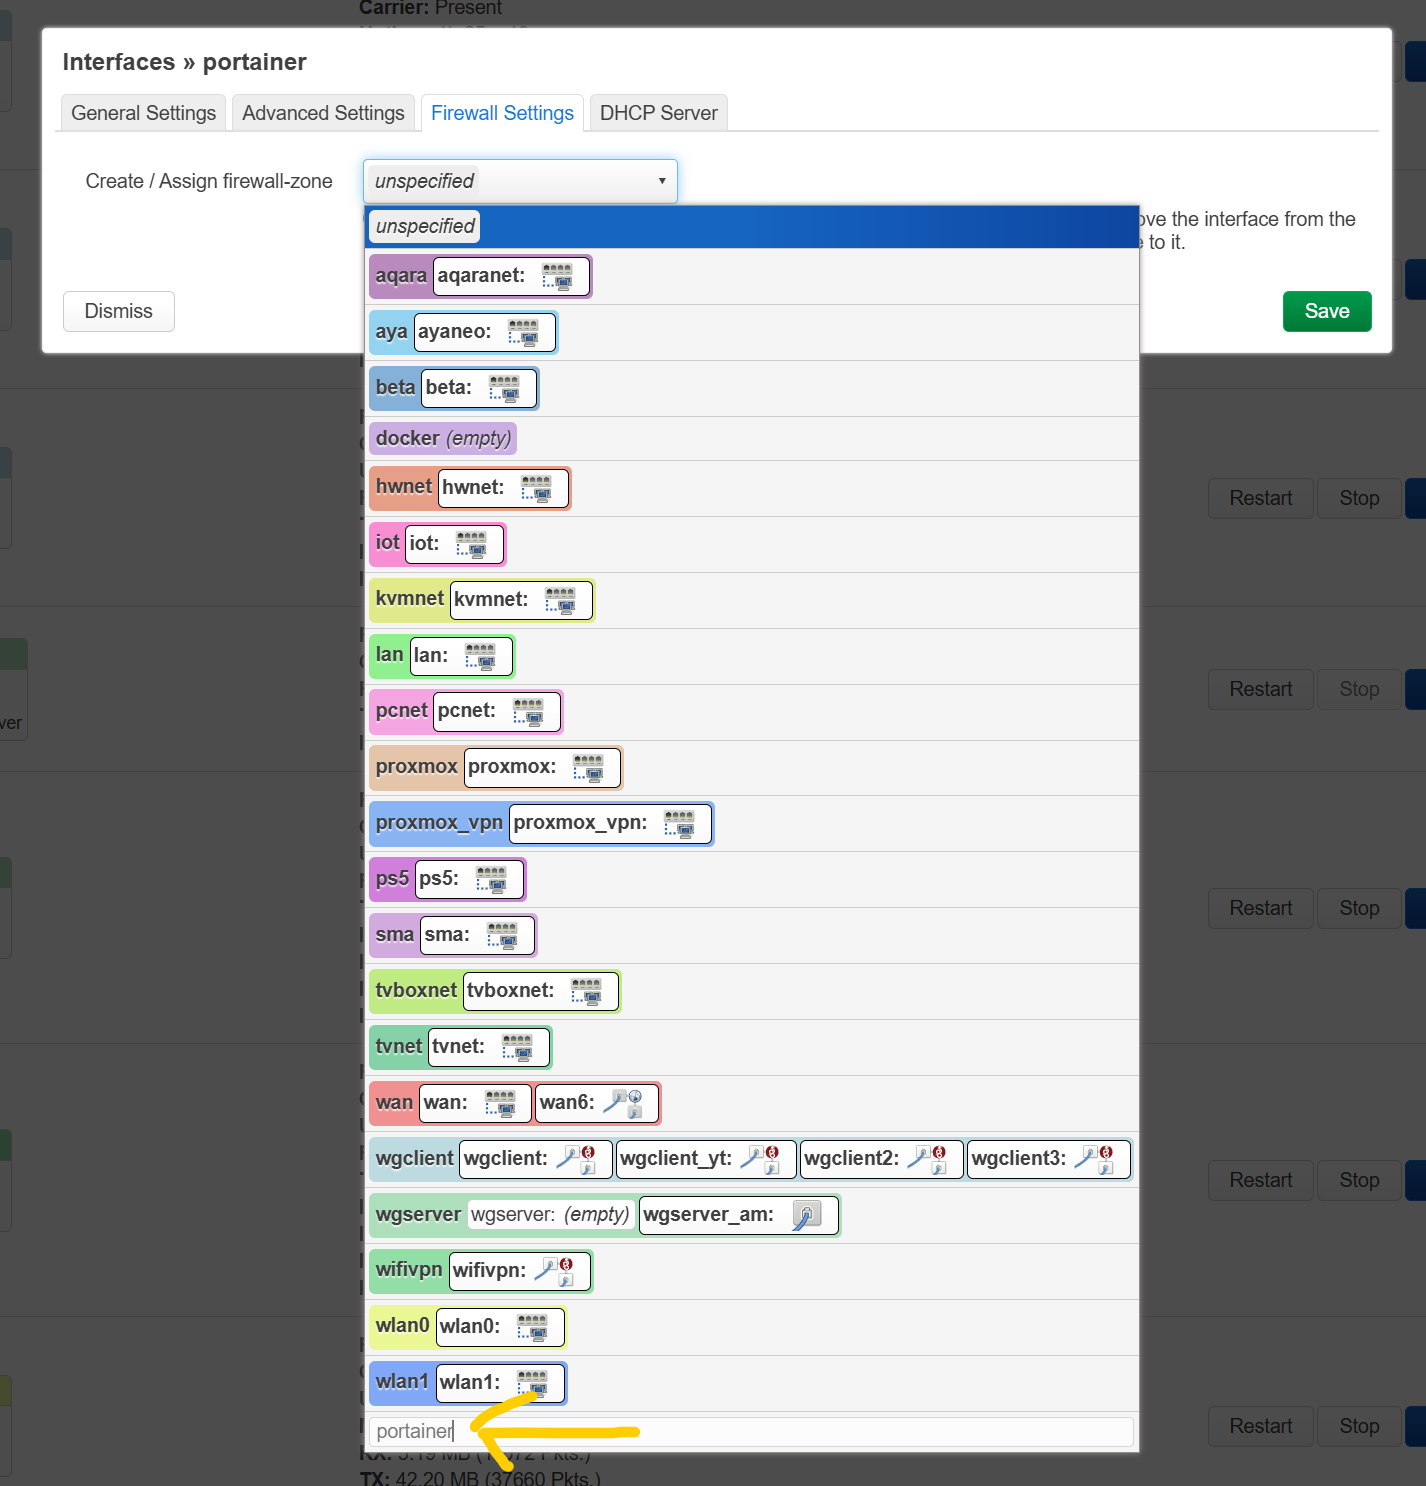This screenshot has height=1486, width=1426.
Task: Focus the custom zone name field containing portainer
Action: pyautogui.click(x=750, y=1431)
